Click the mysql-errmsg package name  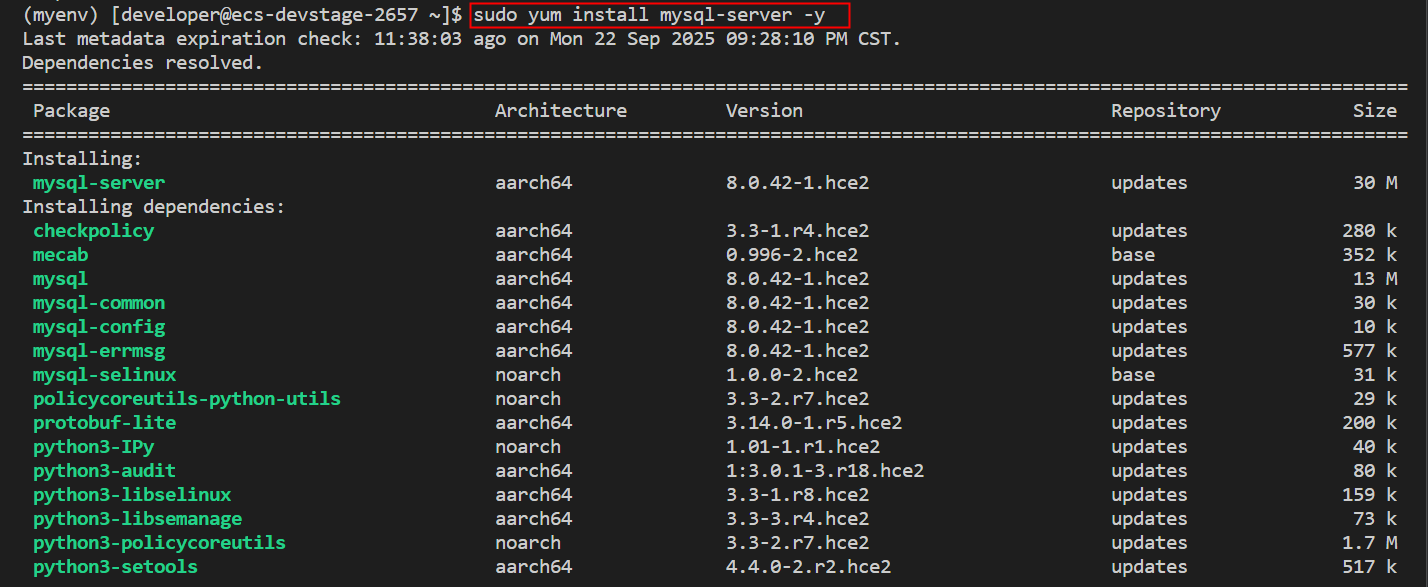pyautogui.click(x=99, y=351)
